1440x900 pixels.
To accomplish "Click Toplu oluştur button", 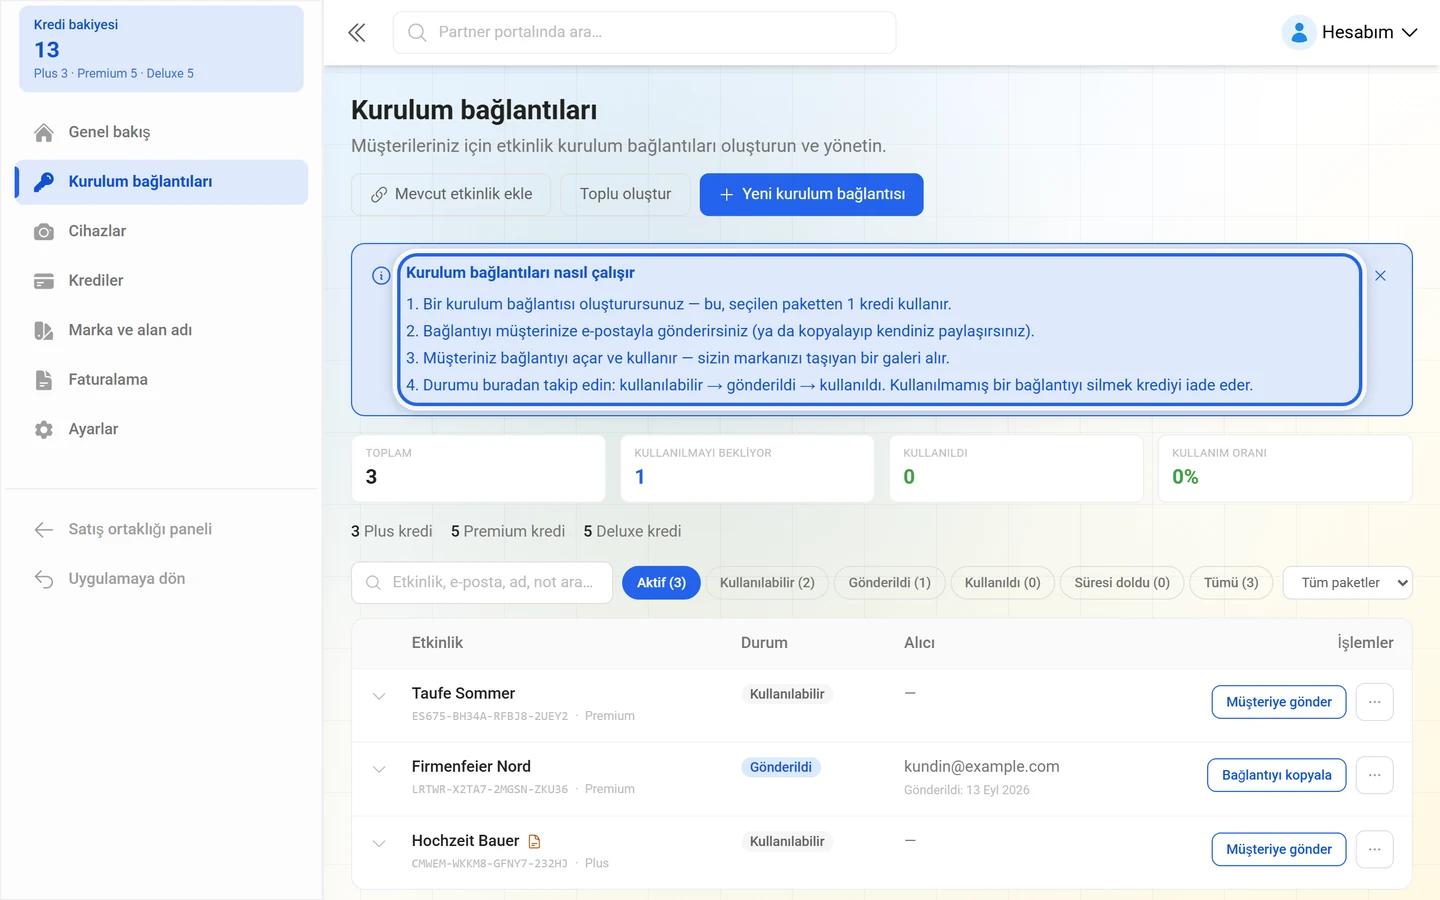I will (625, 194).
